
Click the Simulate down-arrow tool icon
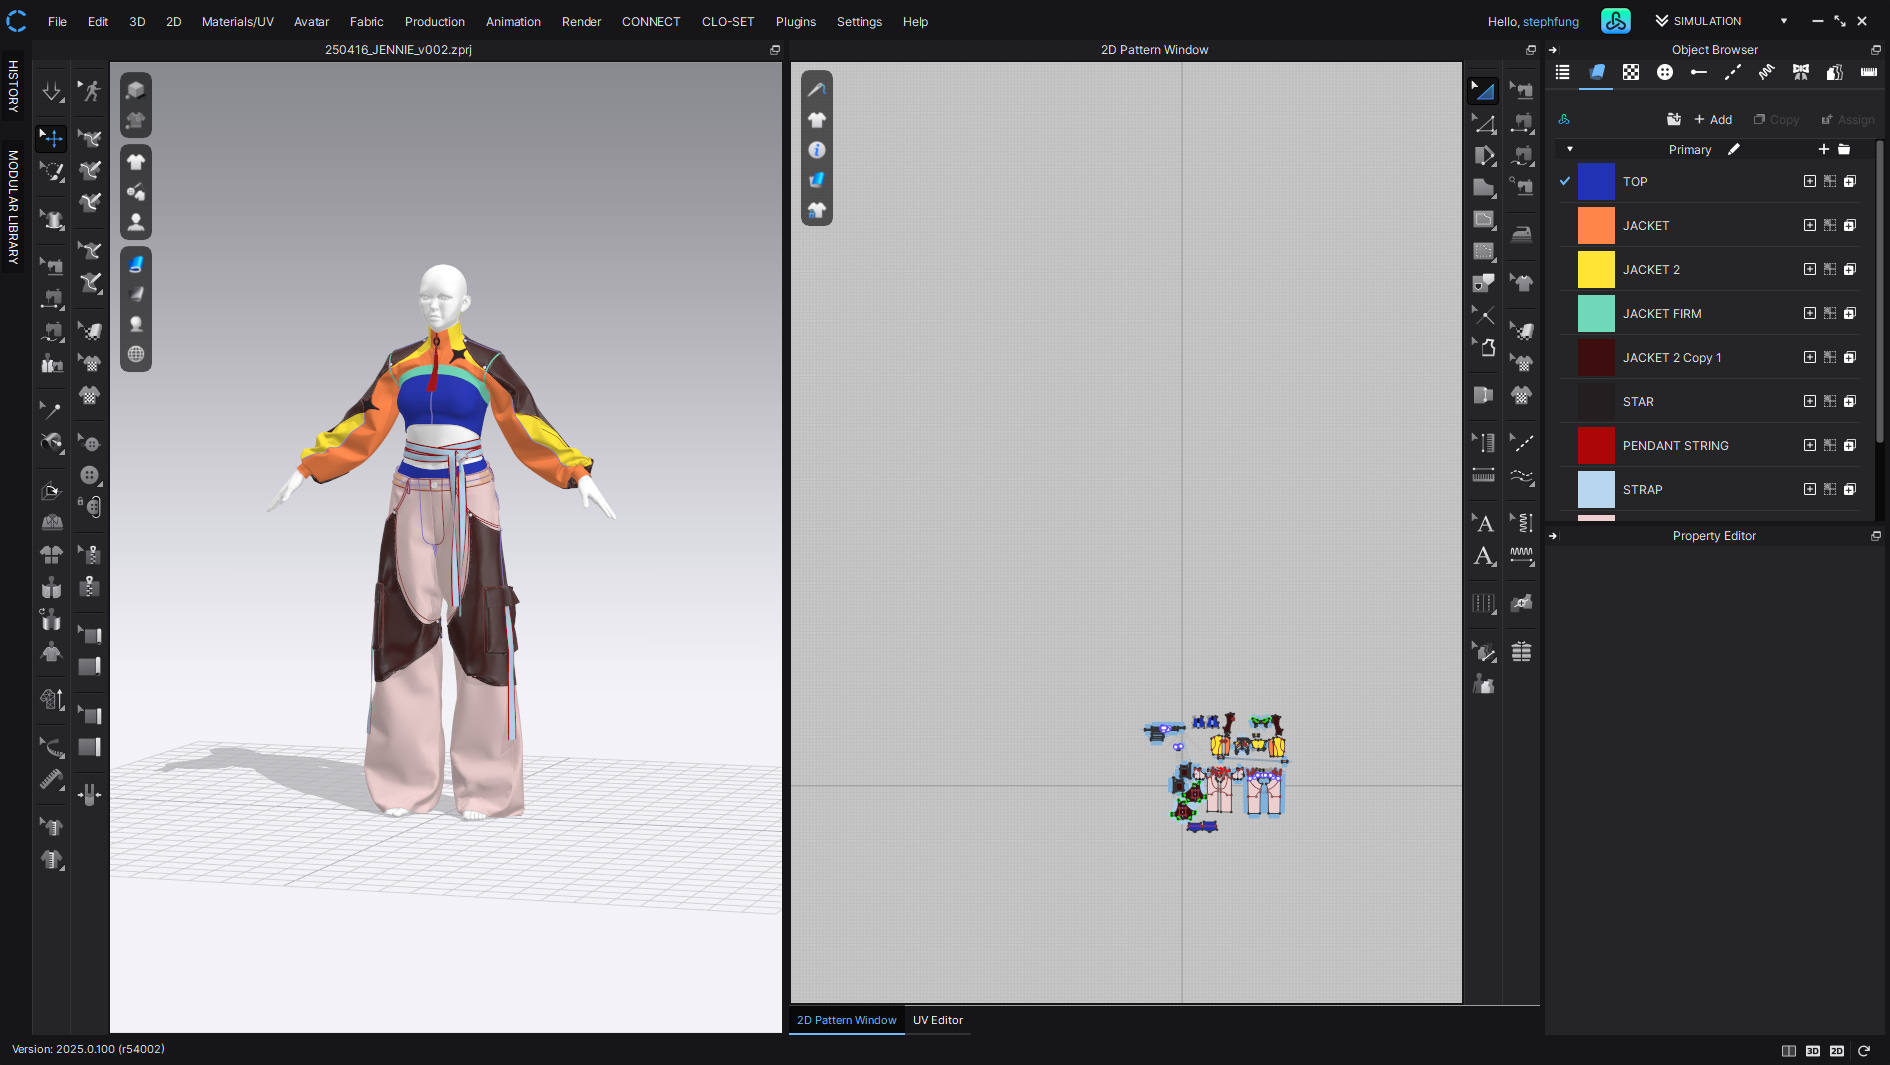point(51,92)
